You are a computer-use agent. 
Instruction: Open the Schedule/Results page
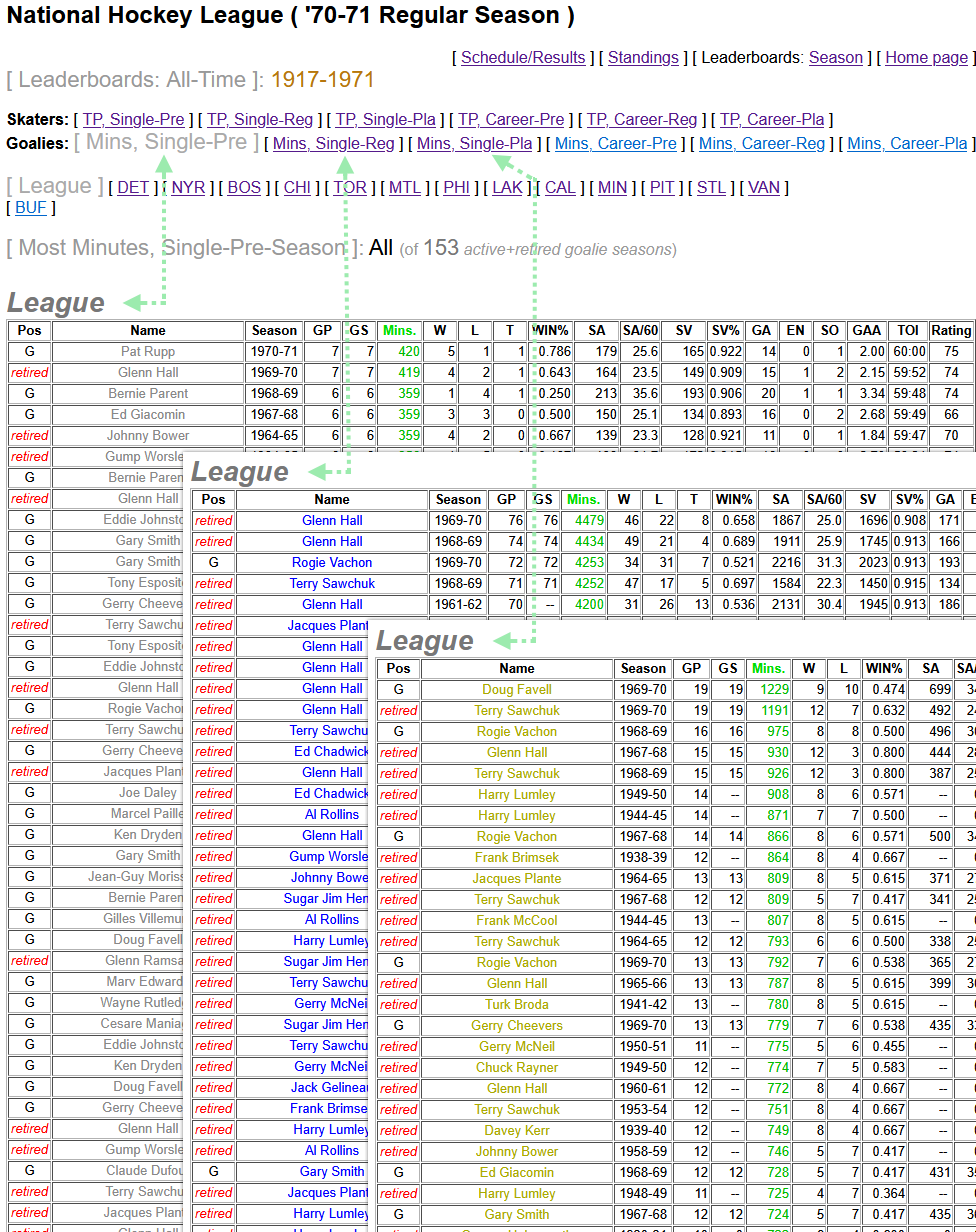pyautogui.click(x=523, y=58)
